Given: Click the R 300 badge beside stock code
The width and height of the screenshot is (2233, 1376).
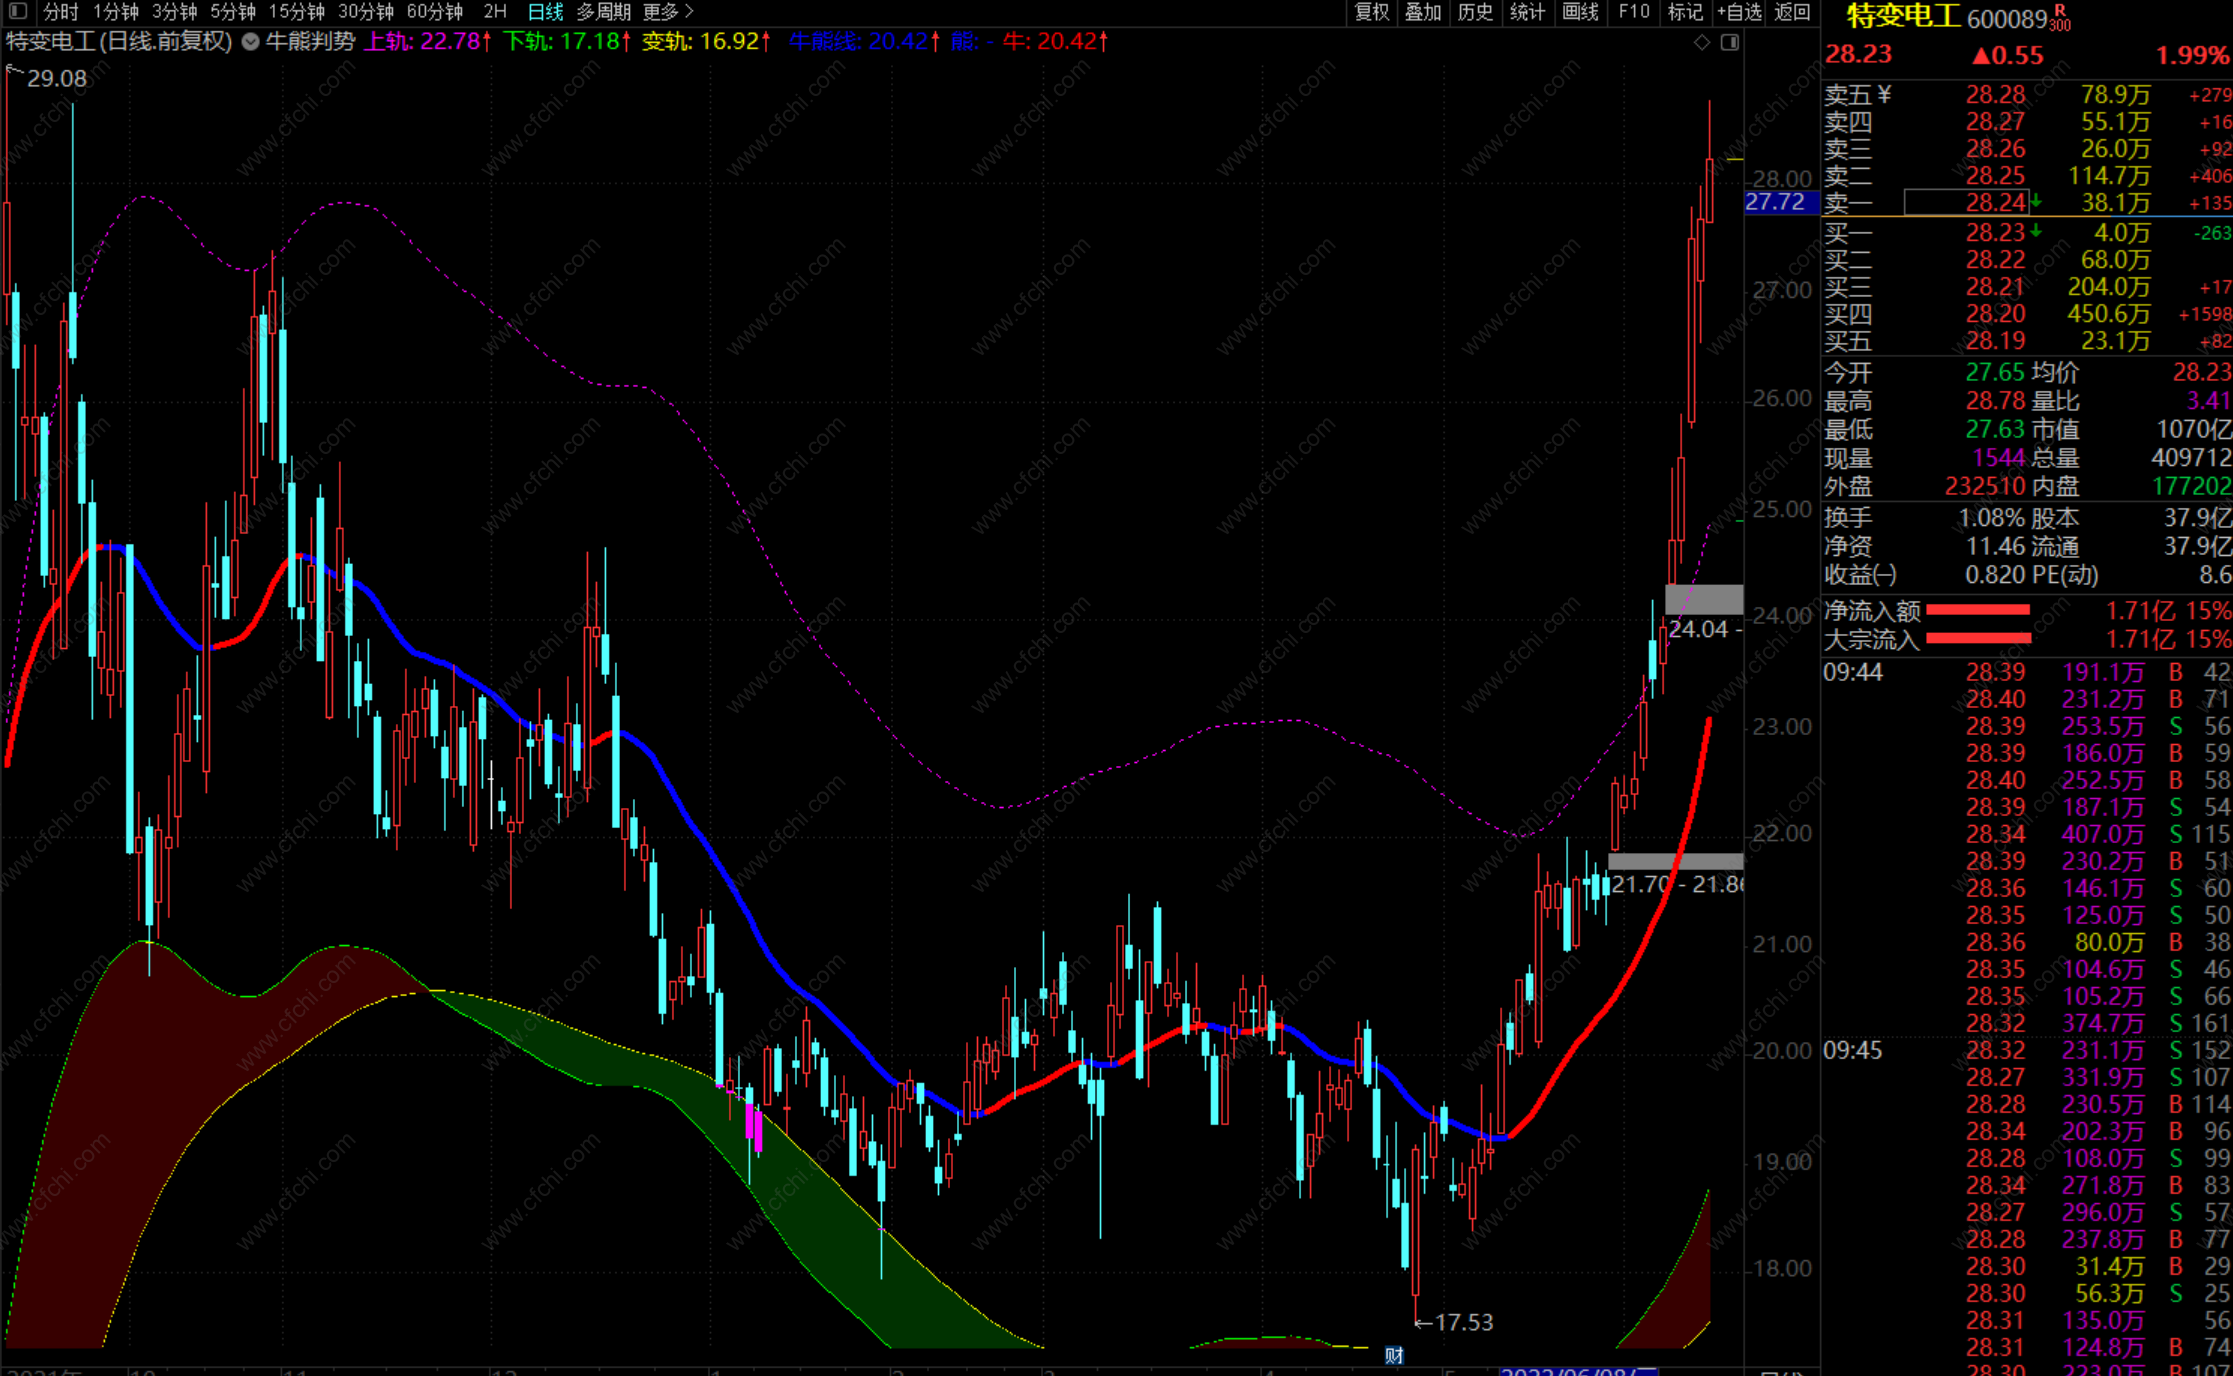Looking at the screenshot, I should pos(2060,18).
